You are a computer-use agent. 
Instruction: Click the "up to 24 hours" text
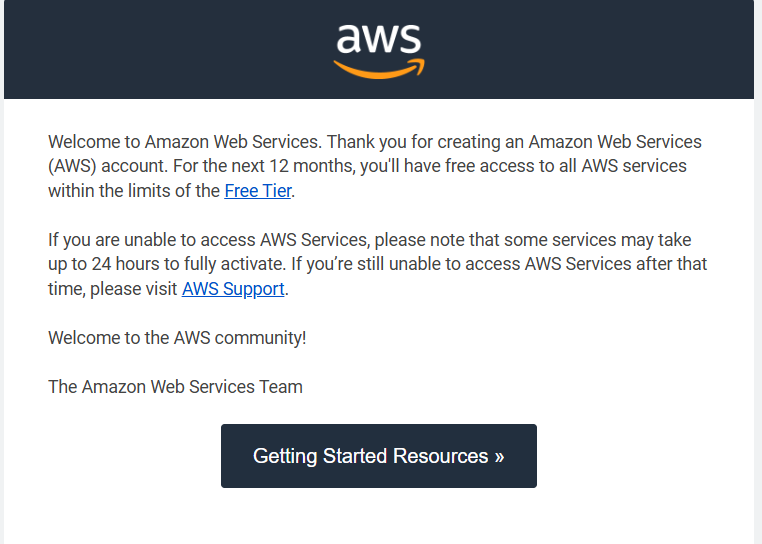coord(103,264)
